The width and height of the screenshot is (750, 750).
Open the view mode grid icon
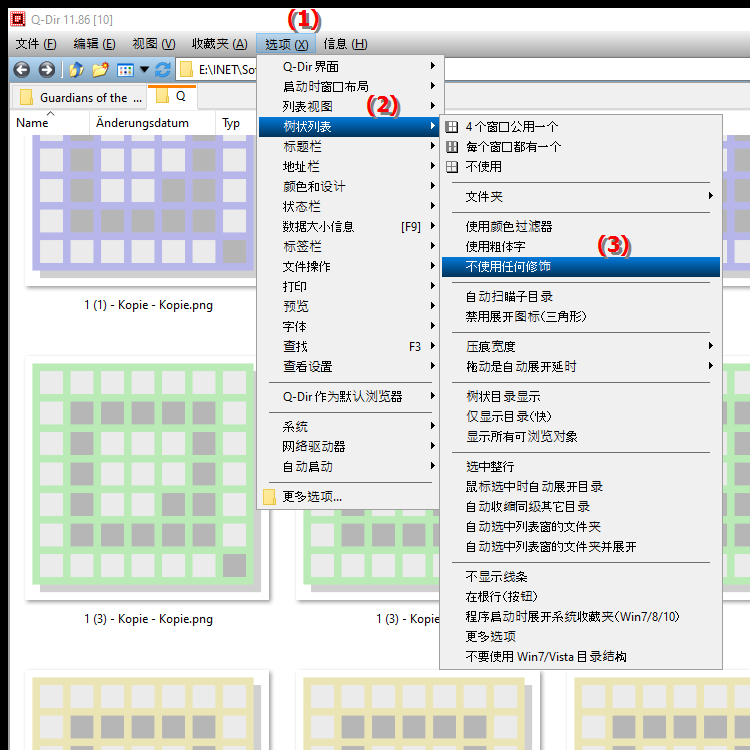[125, 70]
